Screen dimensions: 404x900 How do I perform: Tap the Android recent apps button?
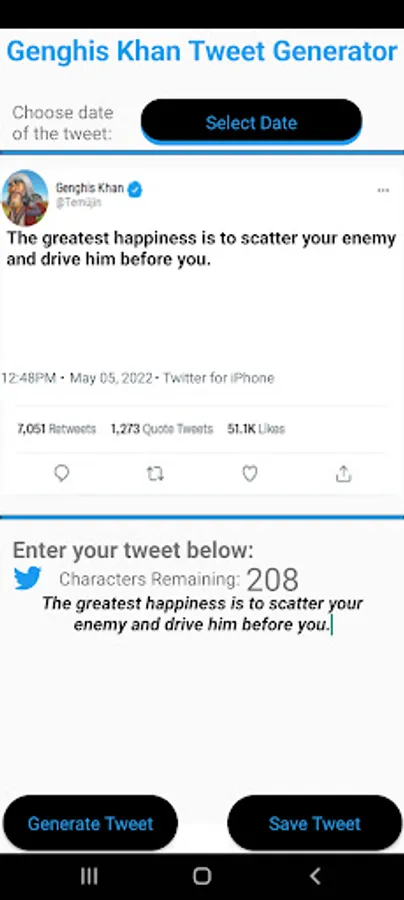click(89, 876)
